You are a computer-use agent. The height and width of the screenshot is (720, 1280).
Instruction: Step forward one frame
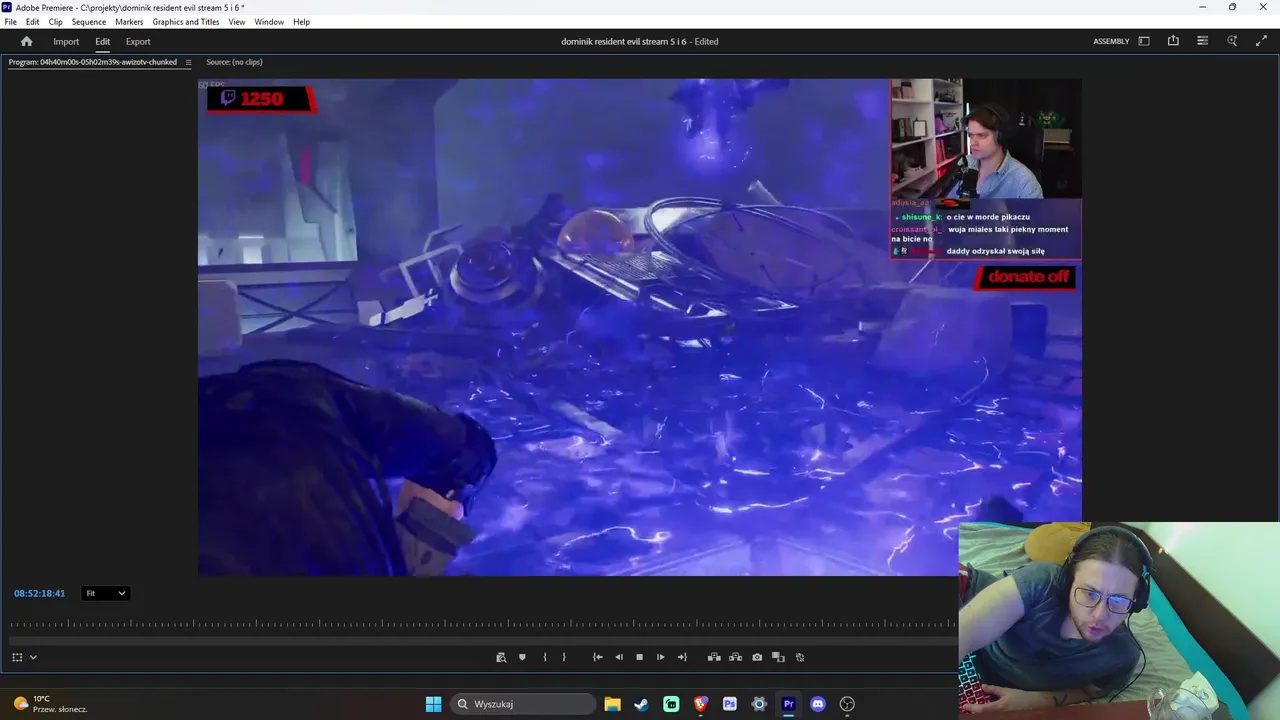point(661,657)
